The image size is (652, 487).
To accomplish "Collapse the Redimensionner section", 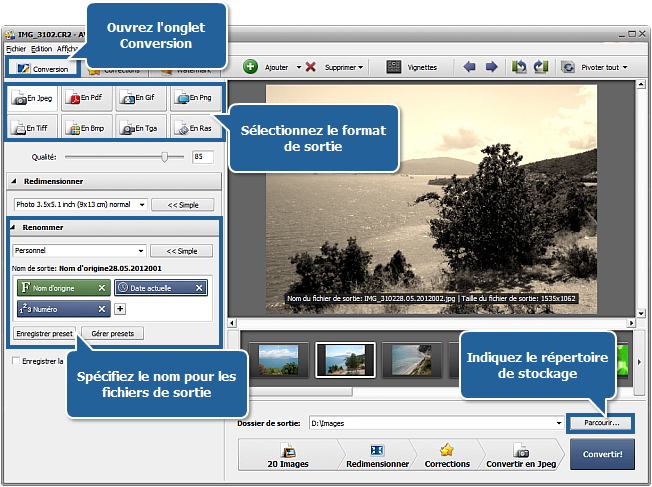I will coord(15,181).
